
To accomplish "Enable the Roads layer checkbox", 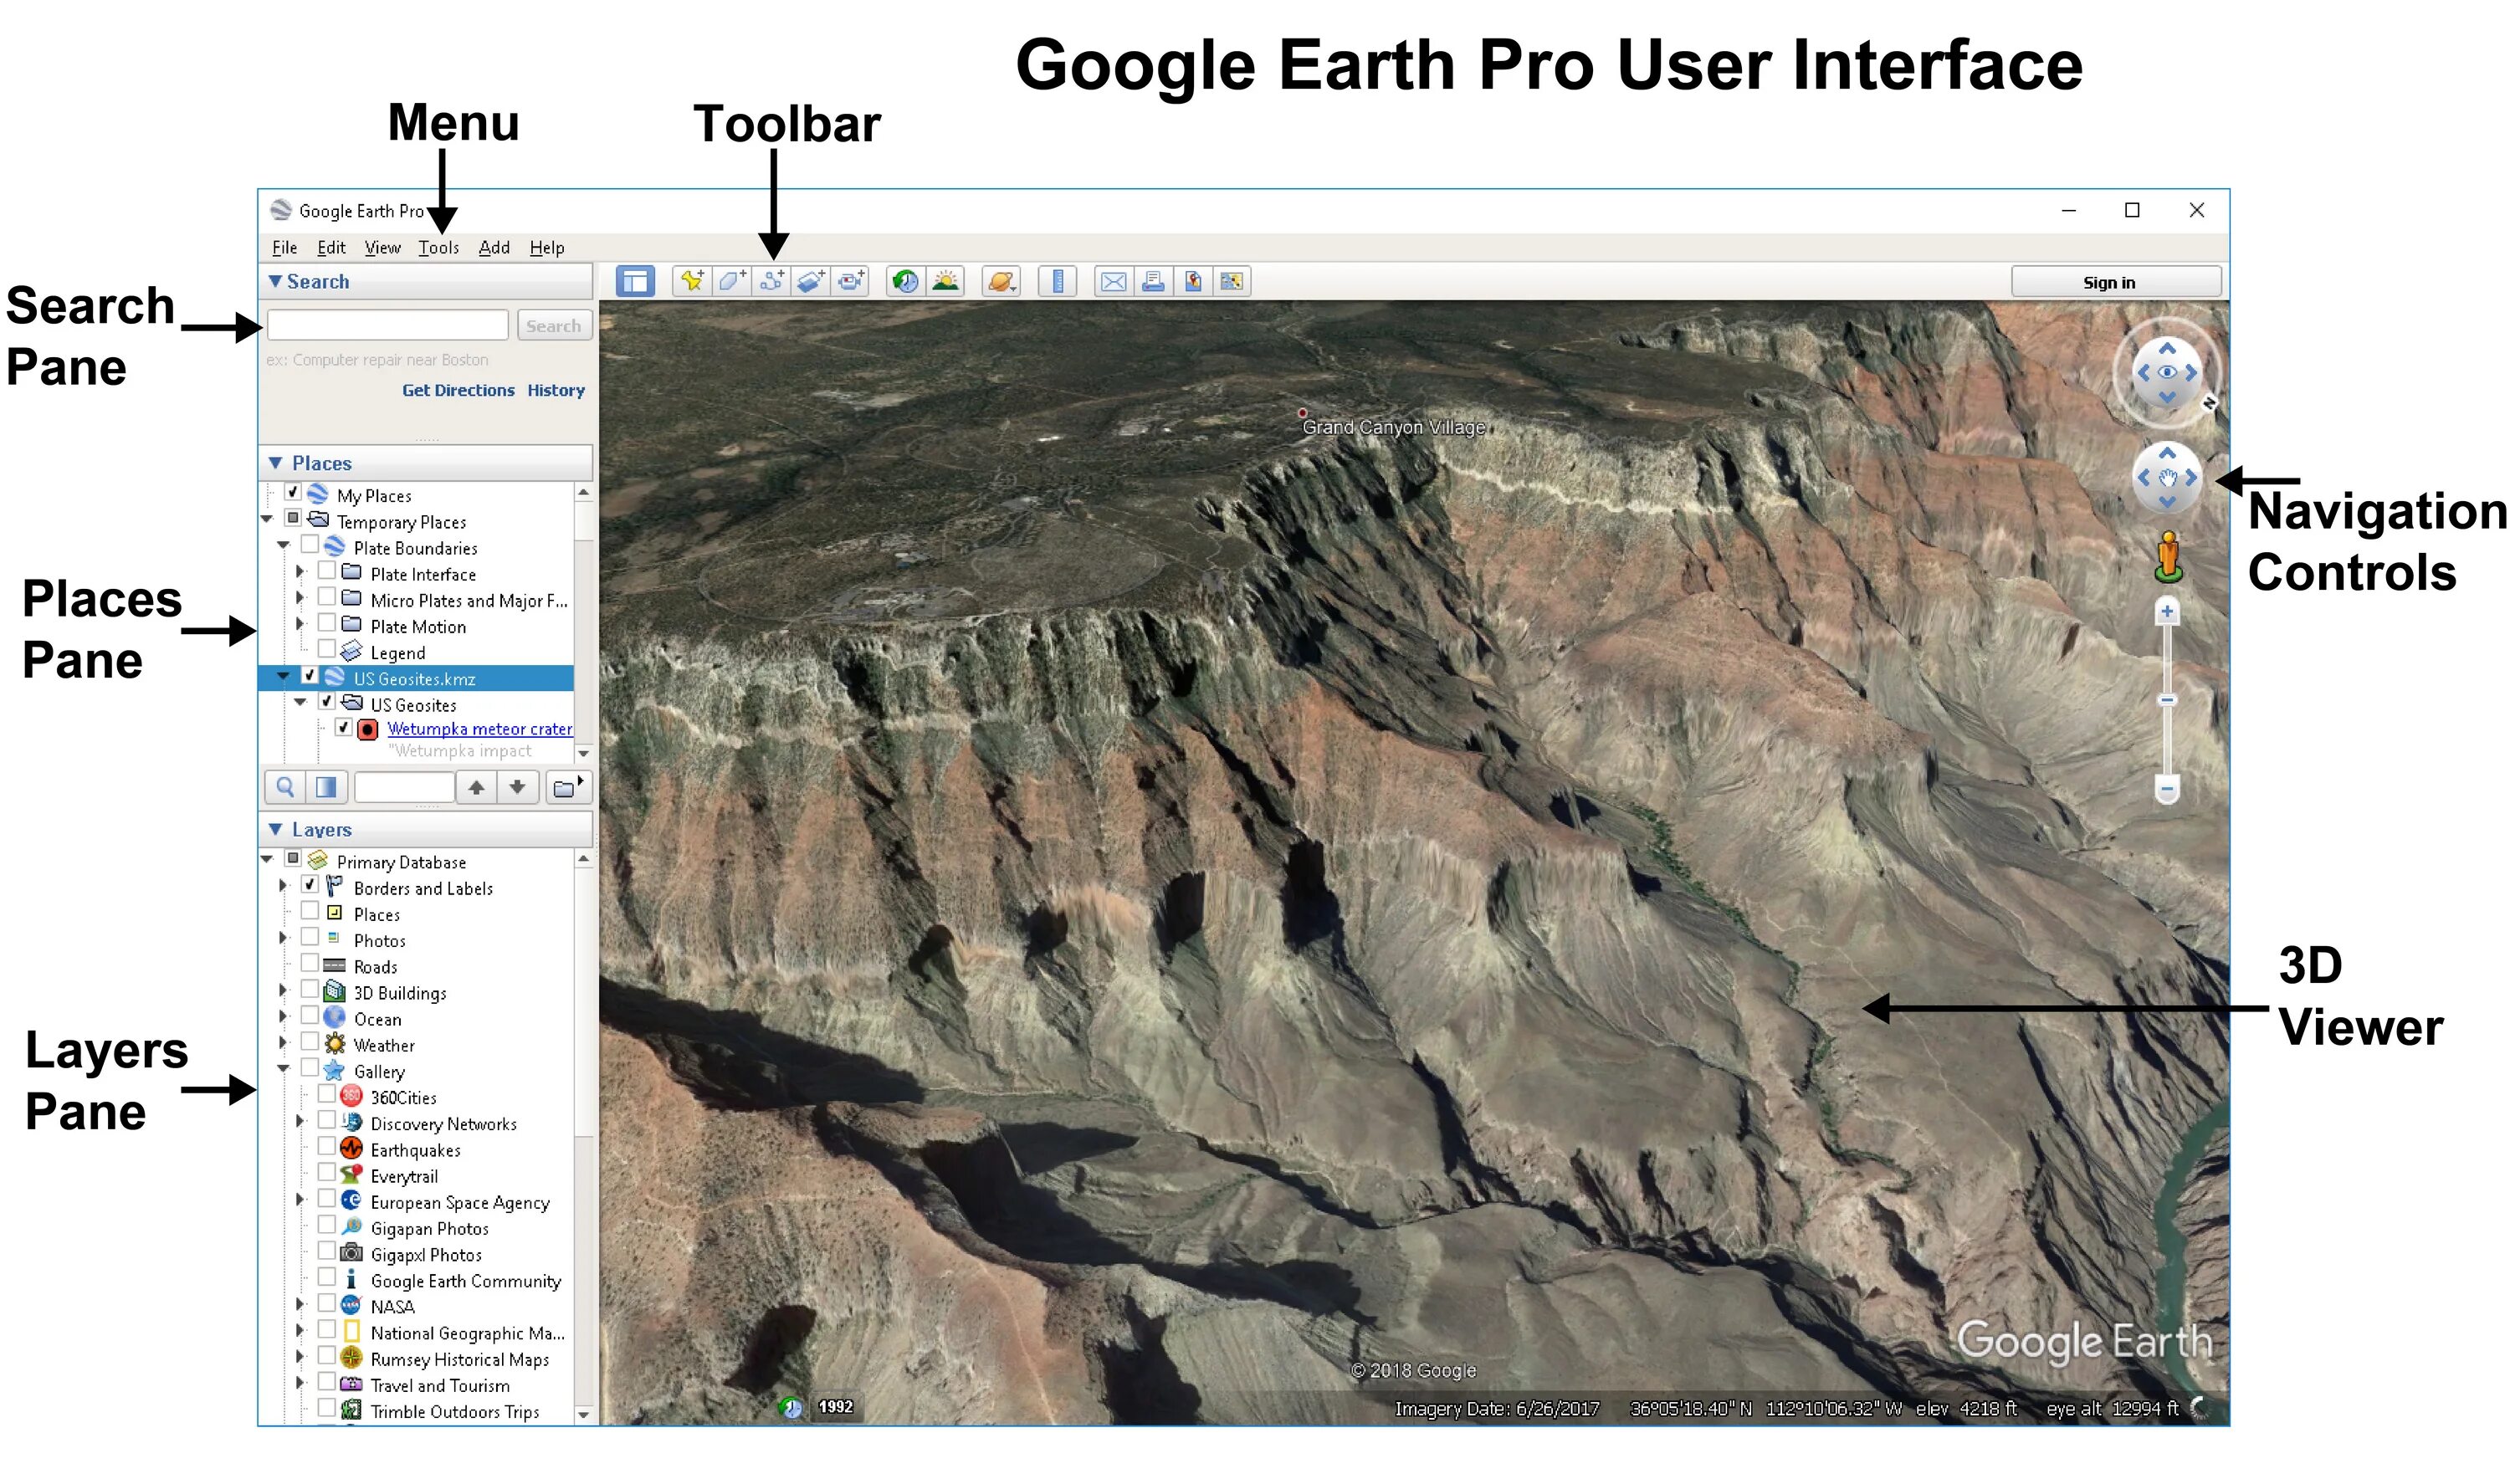I will 310,963.
